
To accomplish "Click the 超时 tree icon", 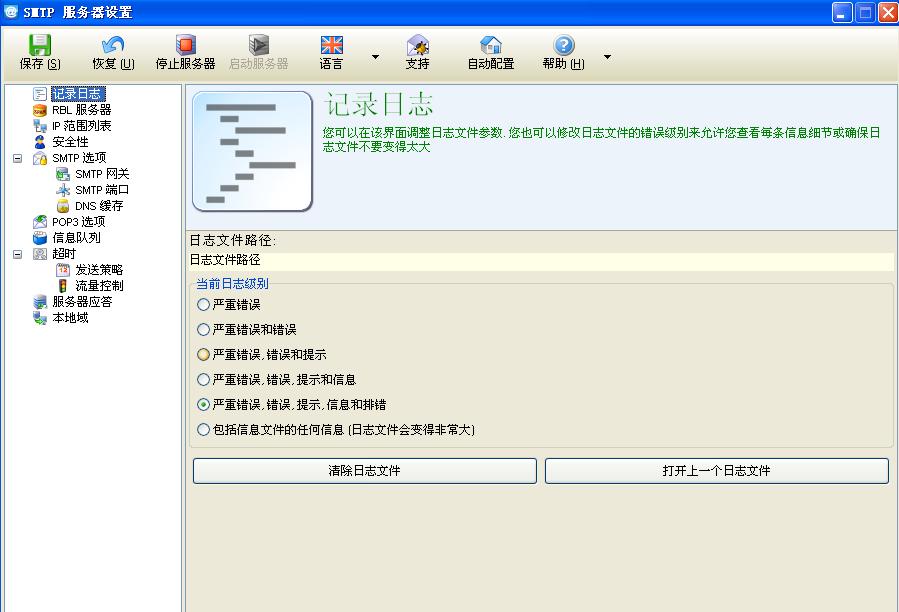I will tap(40, 254).
